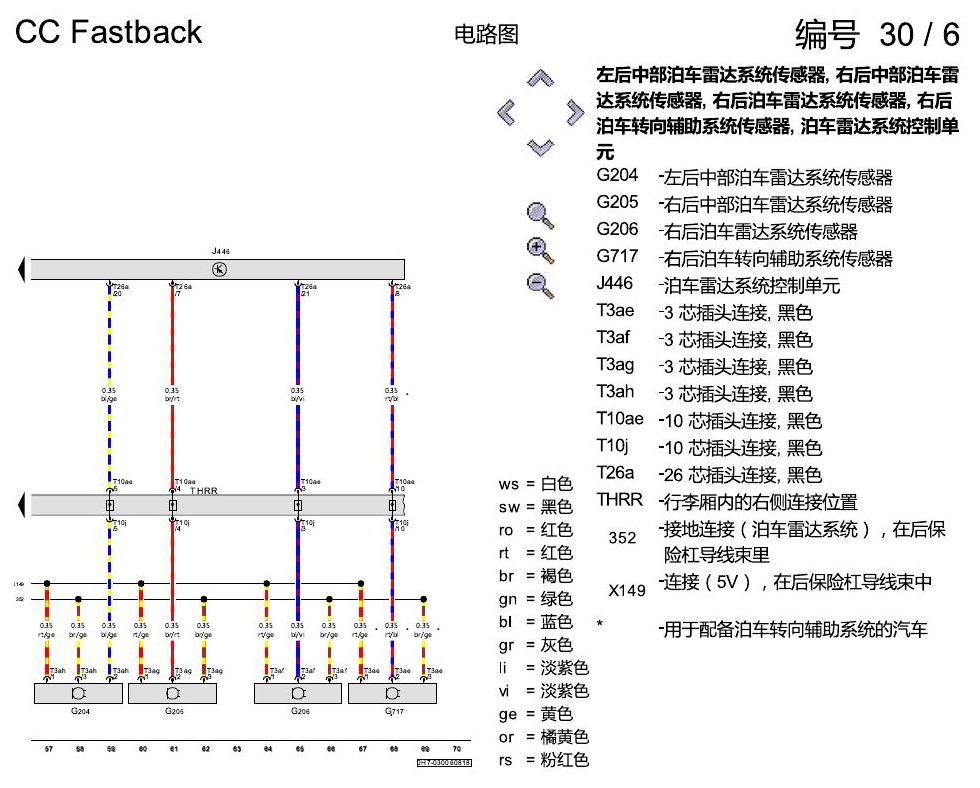Click the up navigation arrow
The image size is (980, 788).
[x=541, y=78]
